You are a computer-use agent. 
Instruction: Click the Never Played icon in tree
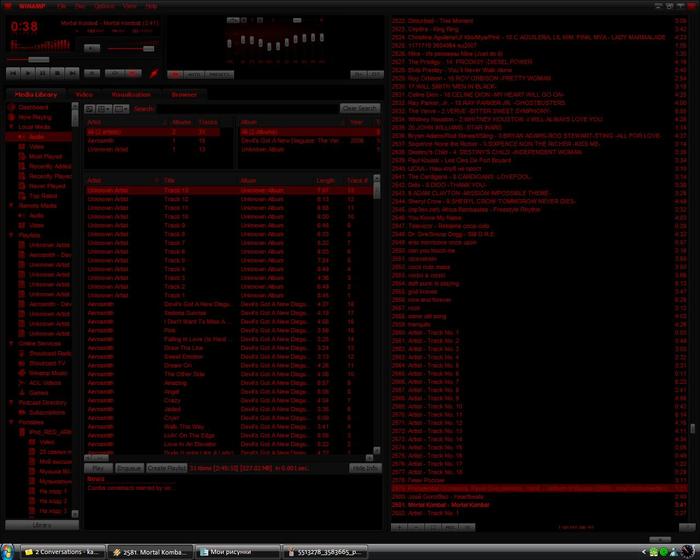[x=21, y=186]
